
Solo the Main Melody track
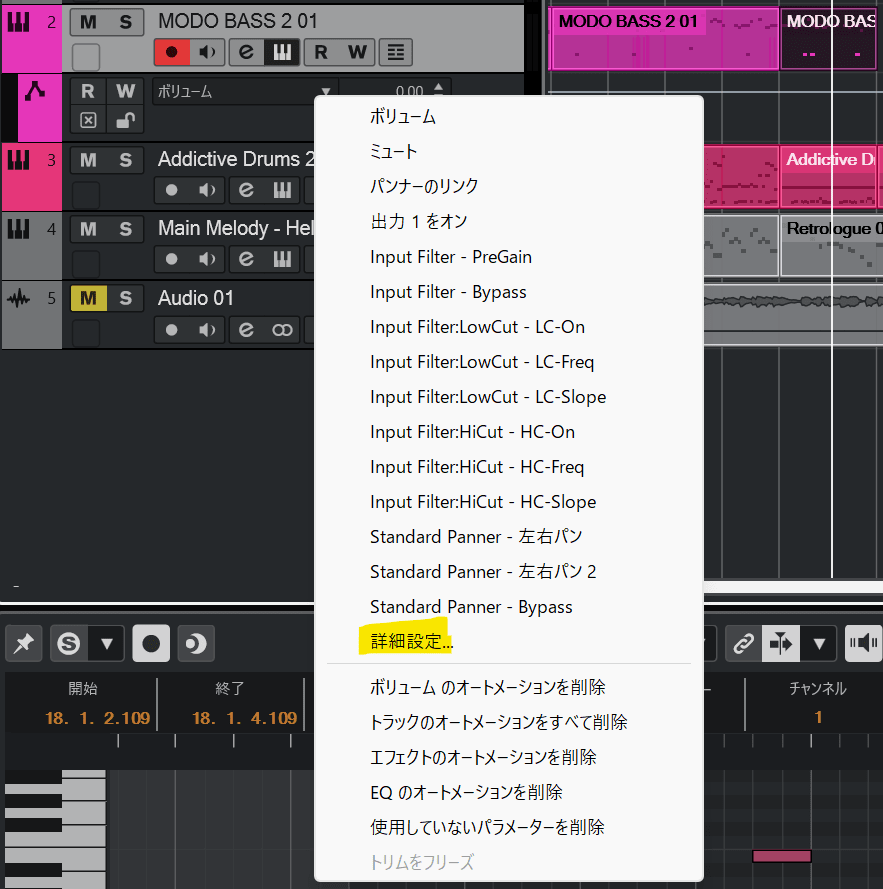125,229
